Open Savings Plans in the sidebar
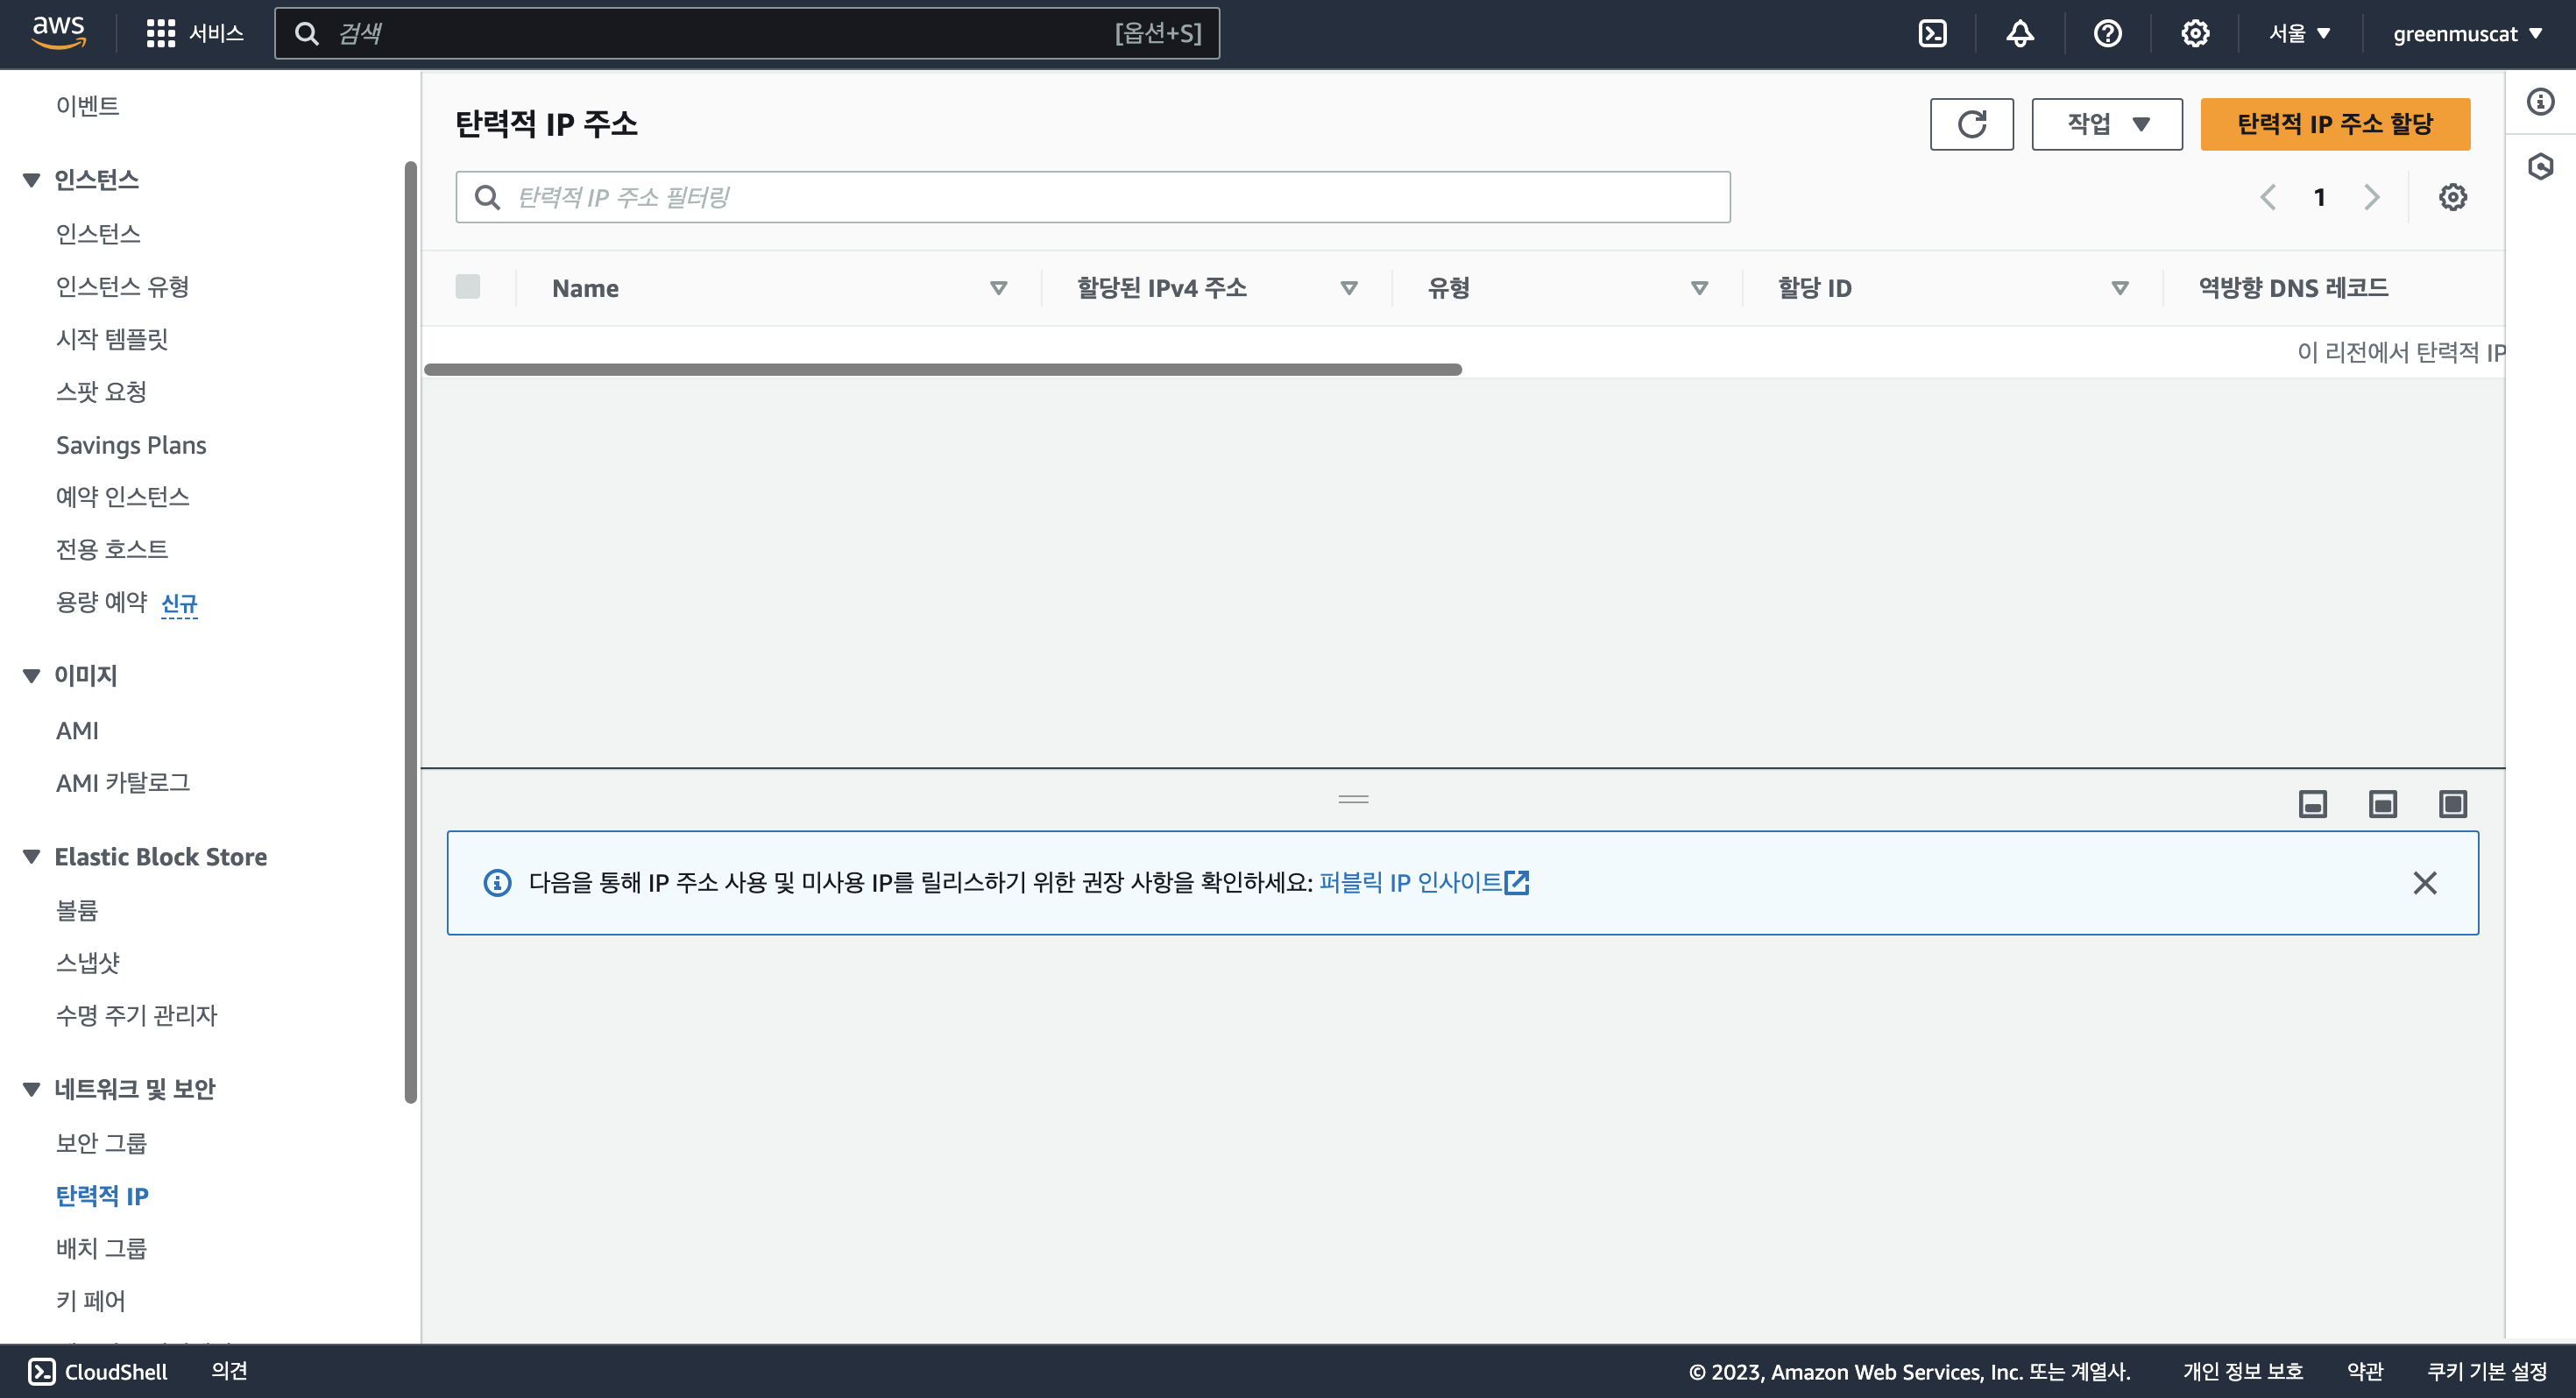The height and width of the screenshot is (1398, 2576). [131, 445]
